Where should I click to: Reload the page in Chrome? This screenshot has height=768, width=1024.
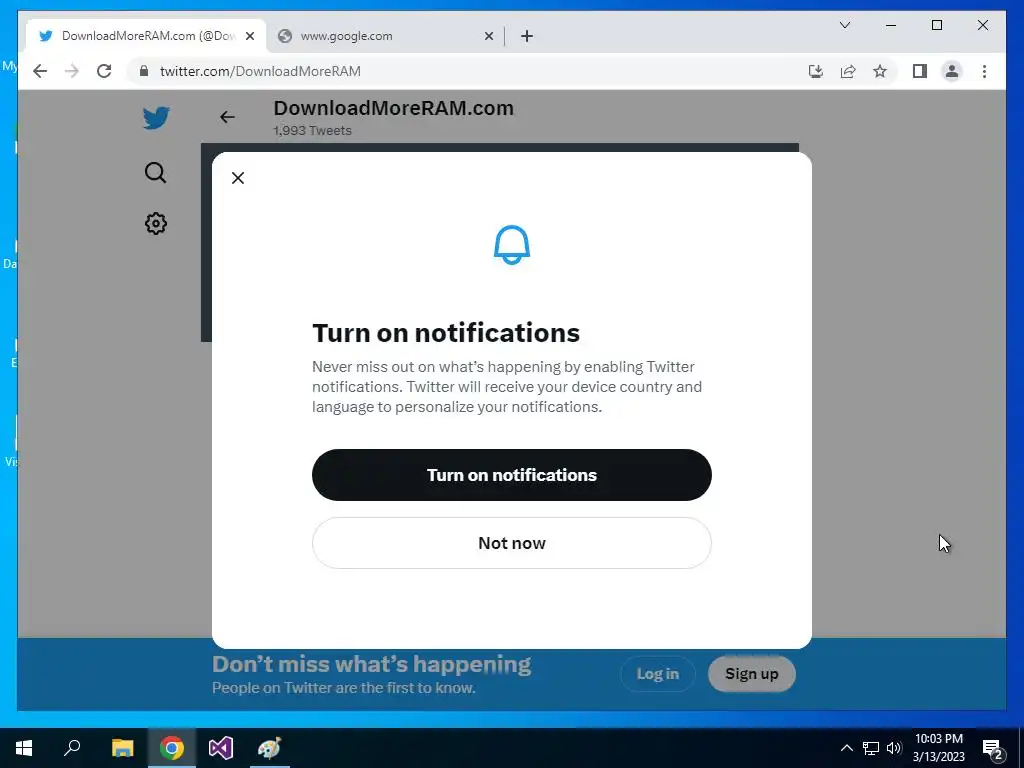(104, 71)
